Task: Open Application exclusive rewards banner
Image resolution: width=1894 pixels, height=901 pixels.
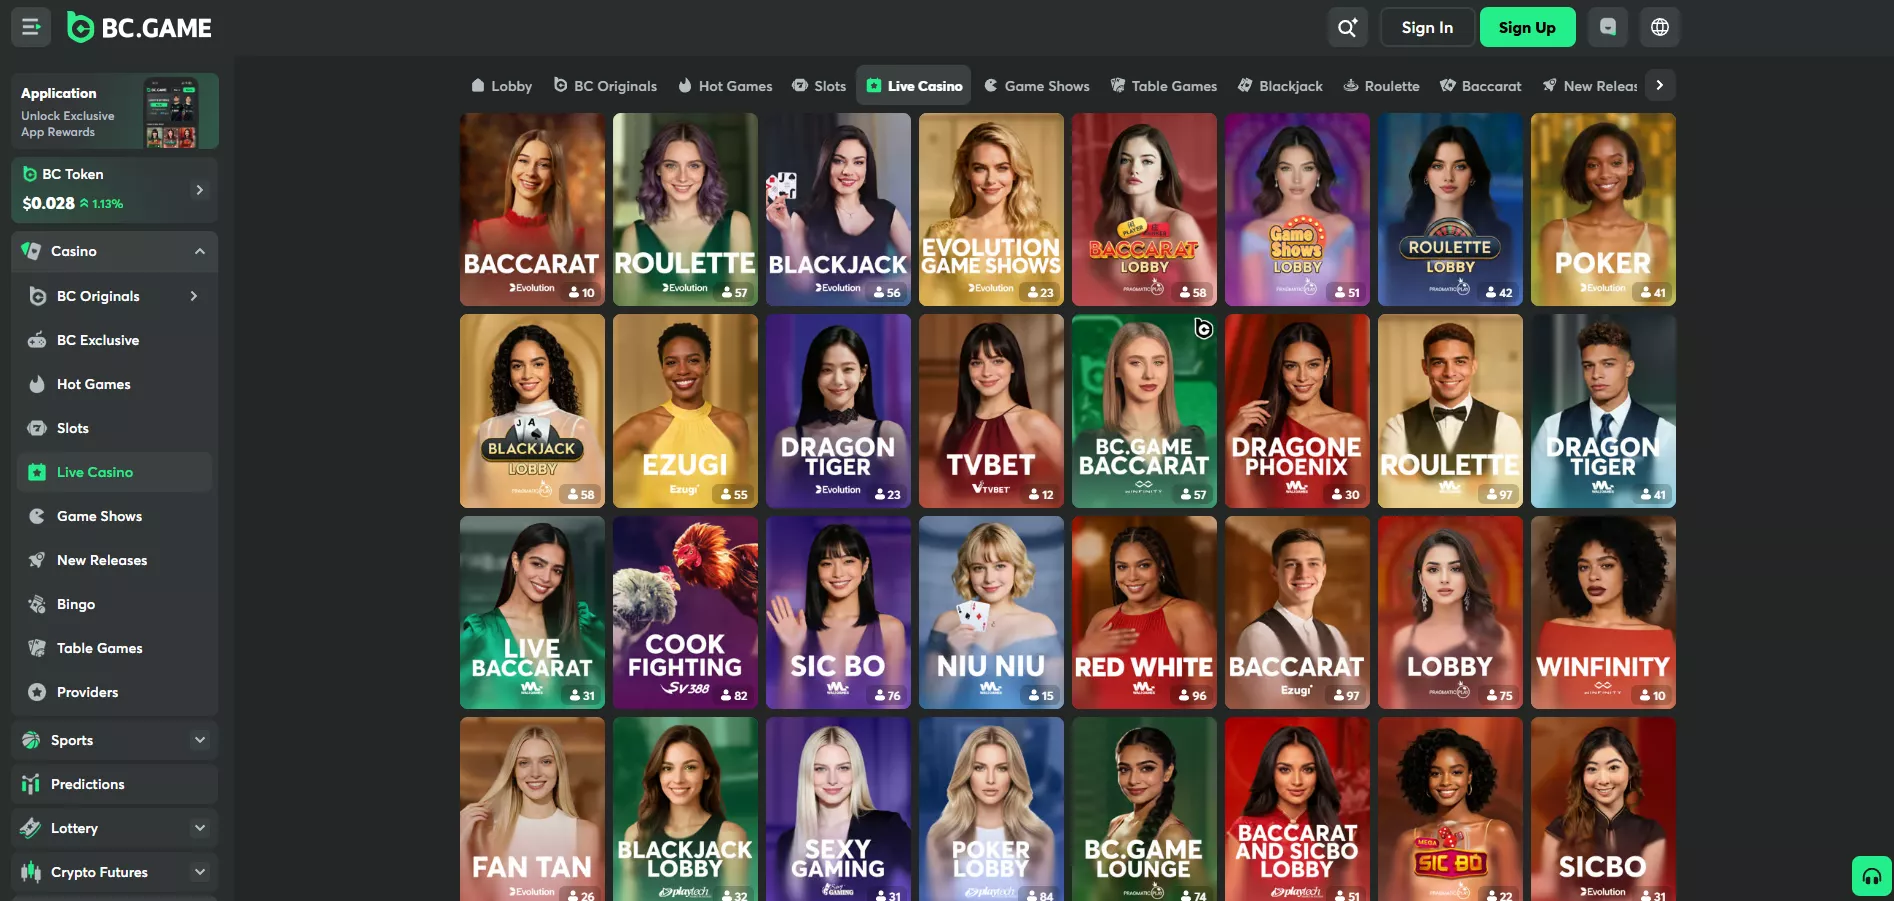Action: click(115, 111)
